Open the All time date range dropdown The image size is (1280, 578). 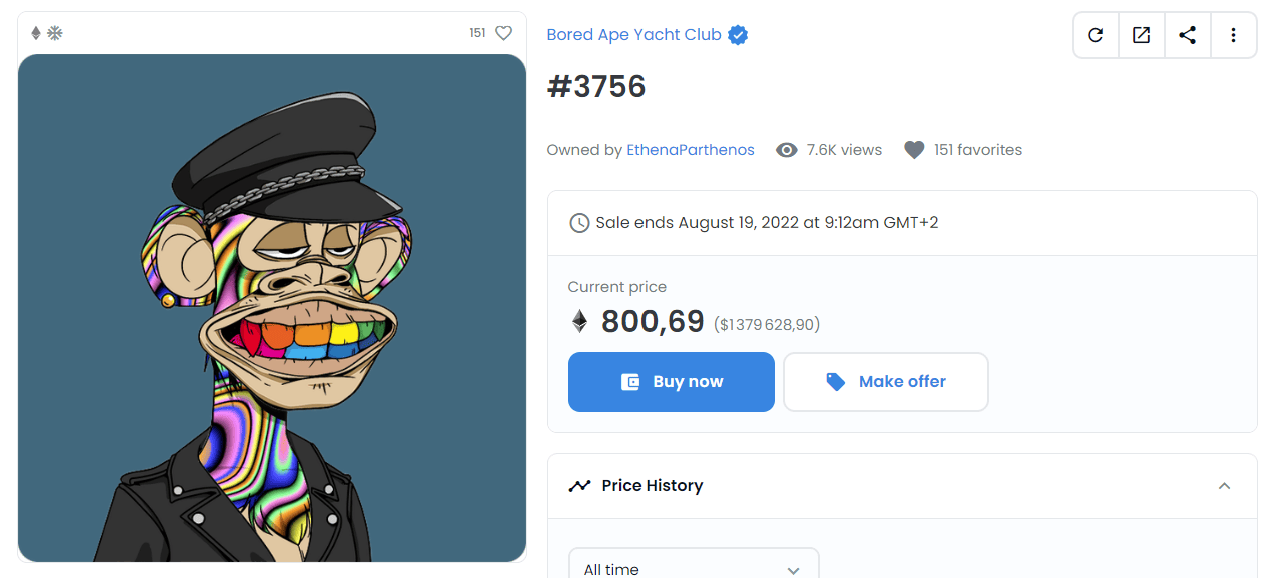(692, 568)
